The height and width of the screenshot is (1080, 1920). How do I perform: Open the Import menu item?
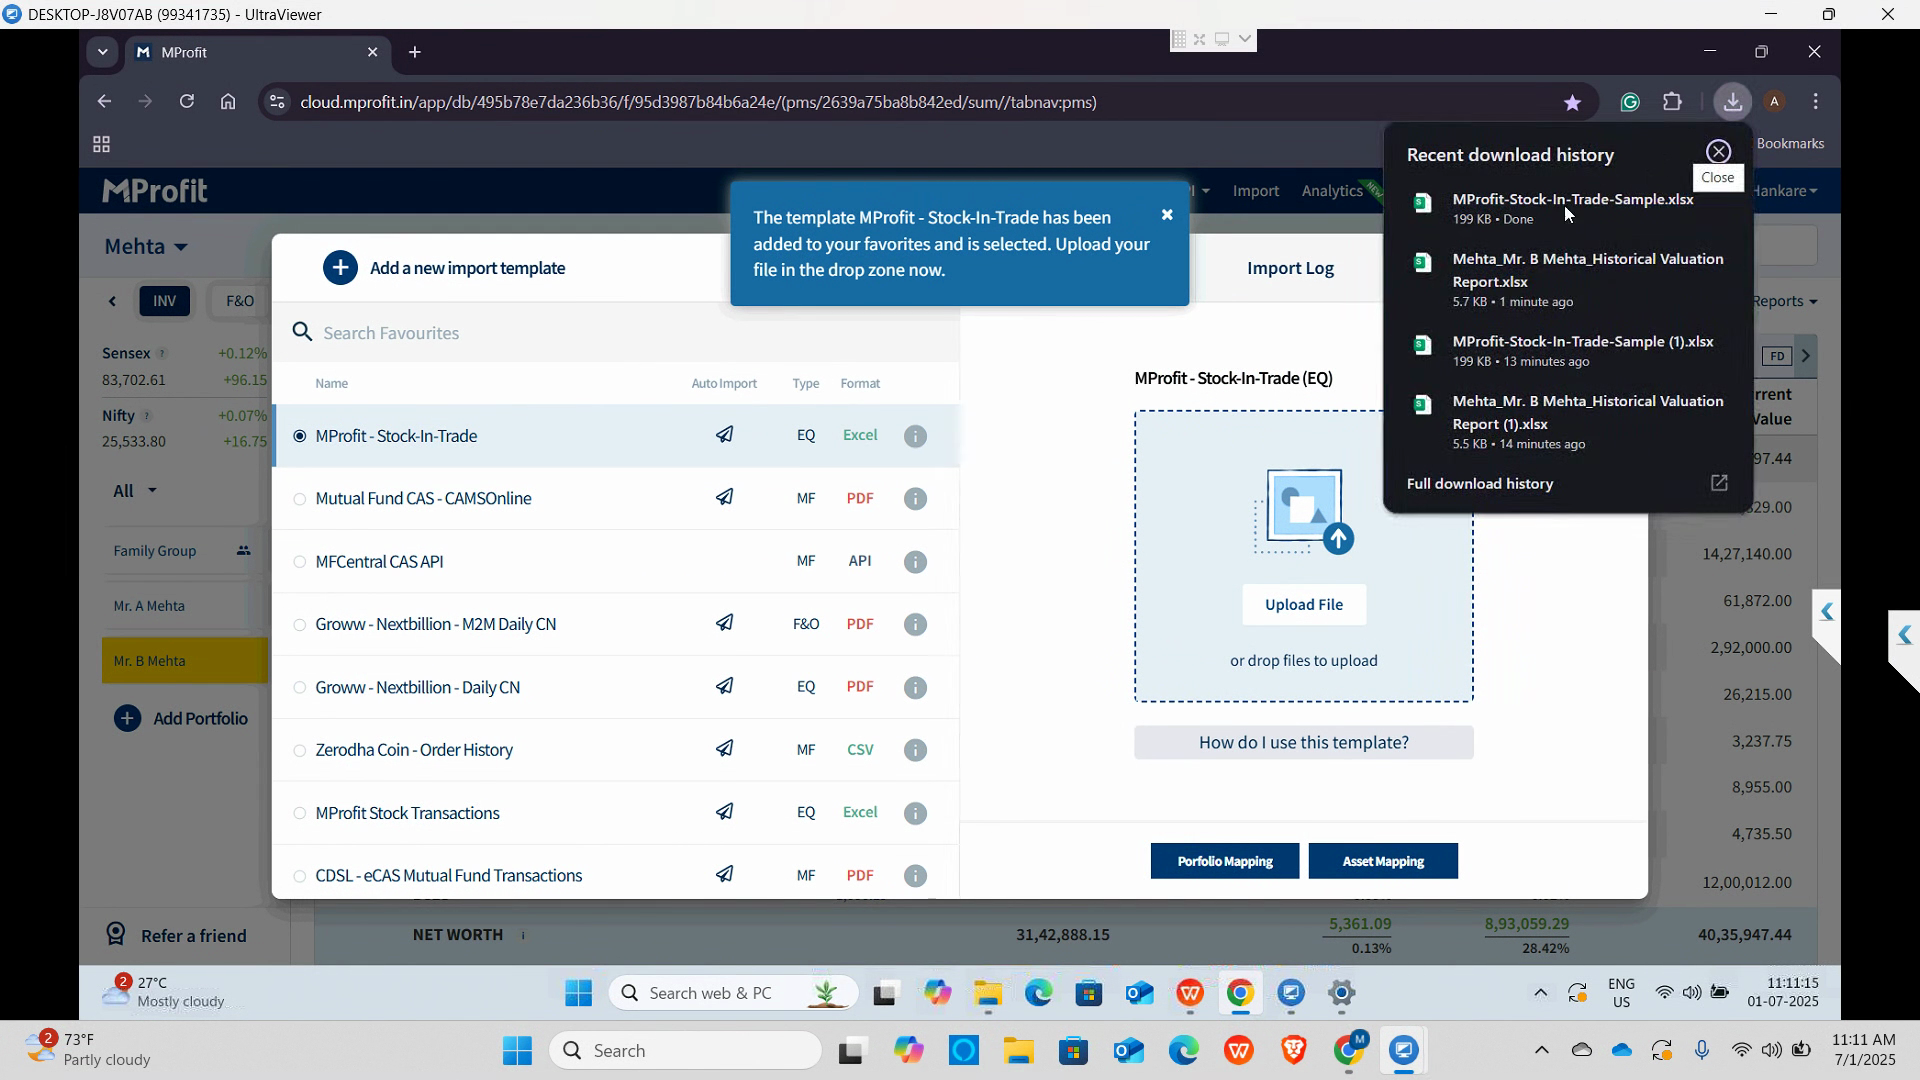coord(1255,191)
